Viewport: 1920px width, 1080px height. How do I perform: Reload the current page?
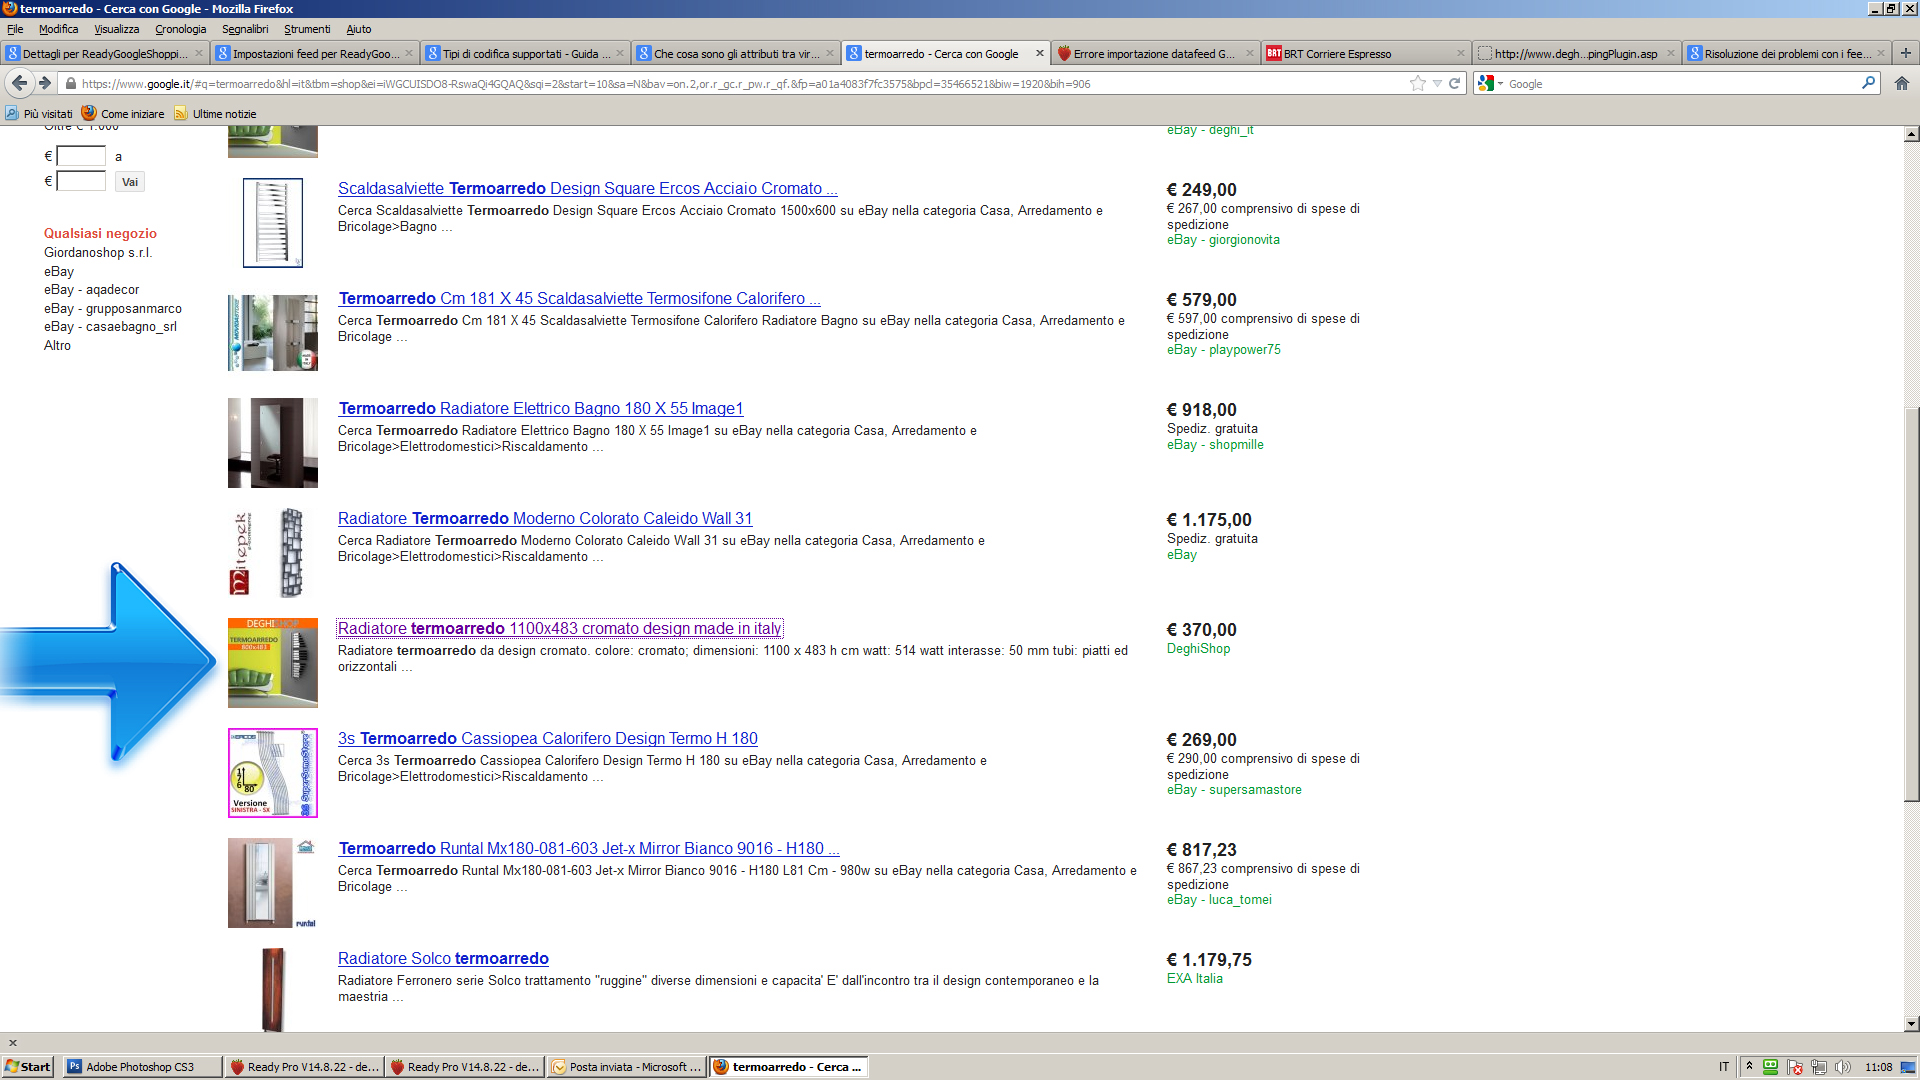(1454, 83)
